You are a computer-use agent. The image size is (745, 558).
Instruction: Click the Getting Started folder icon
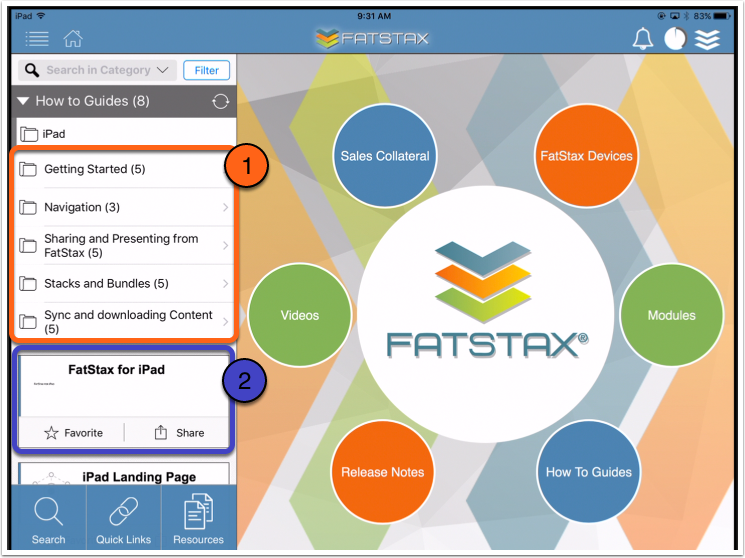point(28,169)
